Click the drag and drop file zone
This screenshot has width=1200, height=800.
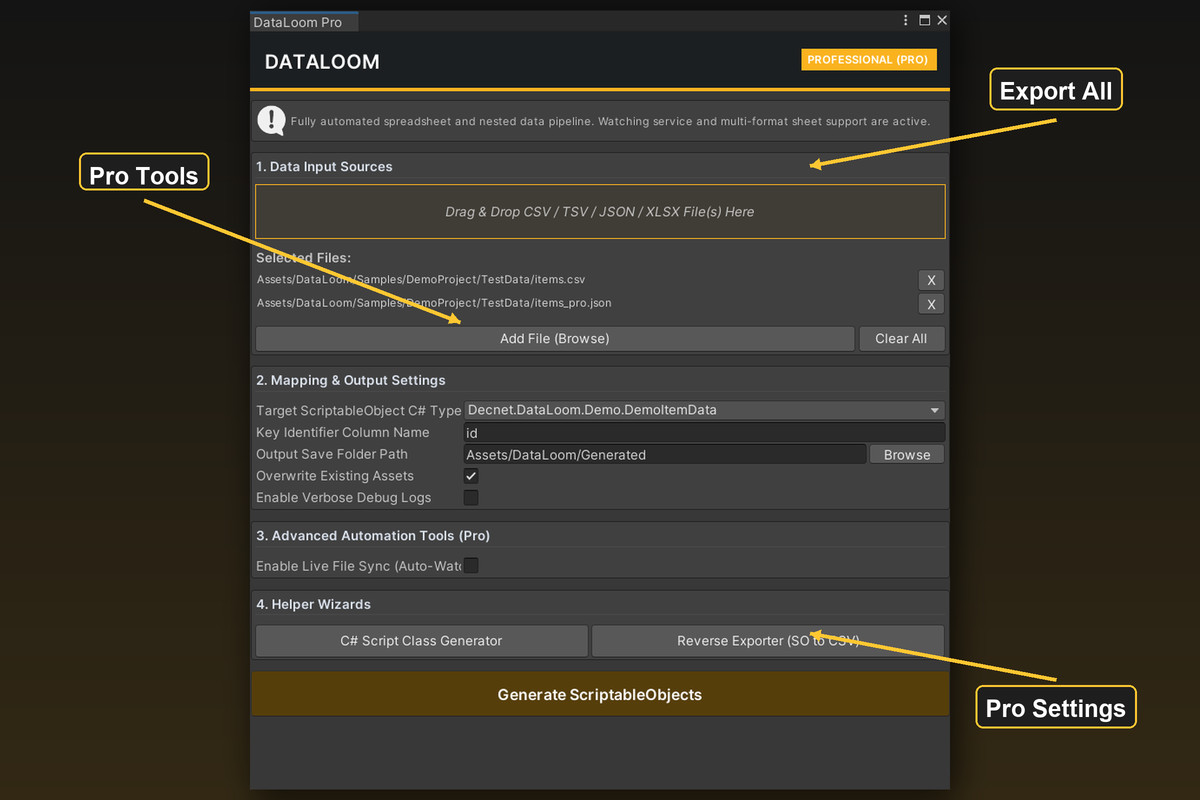(x=600, y=211)
